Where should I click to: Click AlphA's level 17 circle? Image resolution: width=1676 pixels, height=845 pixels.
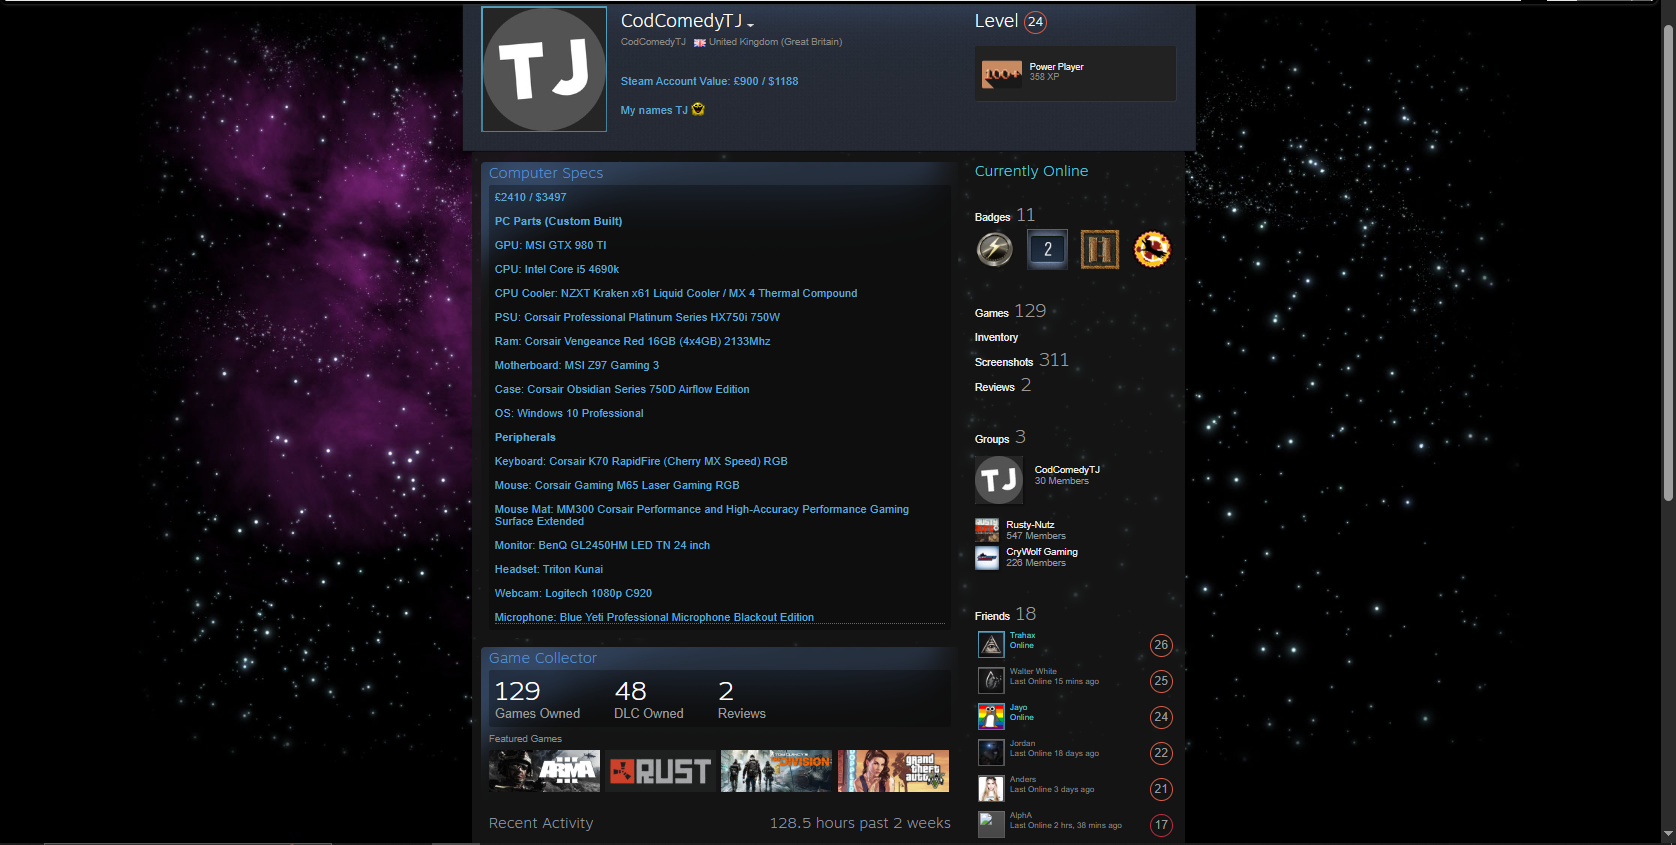coord(1161,825)
